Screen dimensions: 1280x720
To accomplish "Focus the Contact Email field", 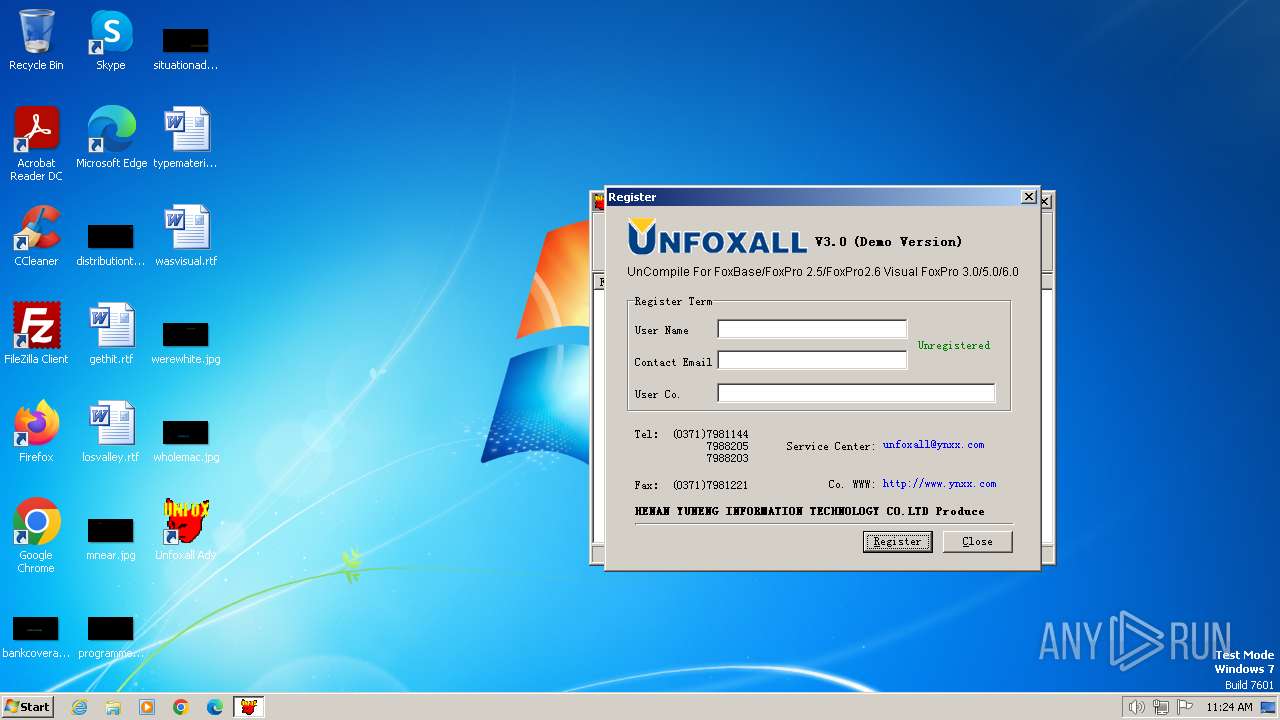I will click(812, 360).
